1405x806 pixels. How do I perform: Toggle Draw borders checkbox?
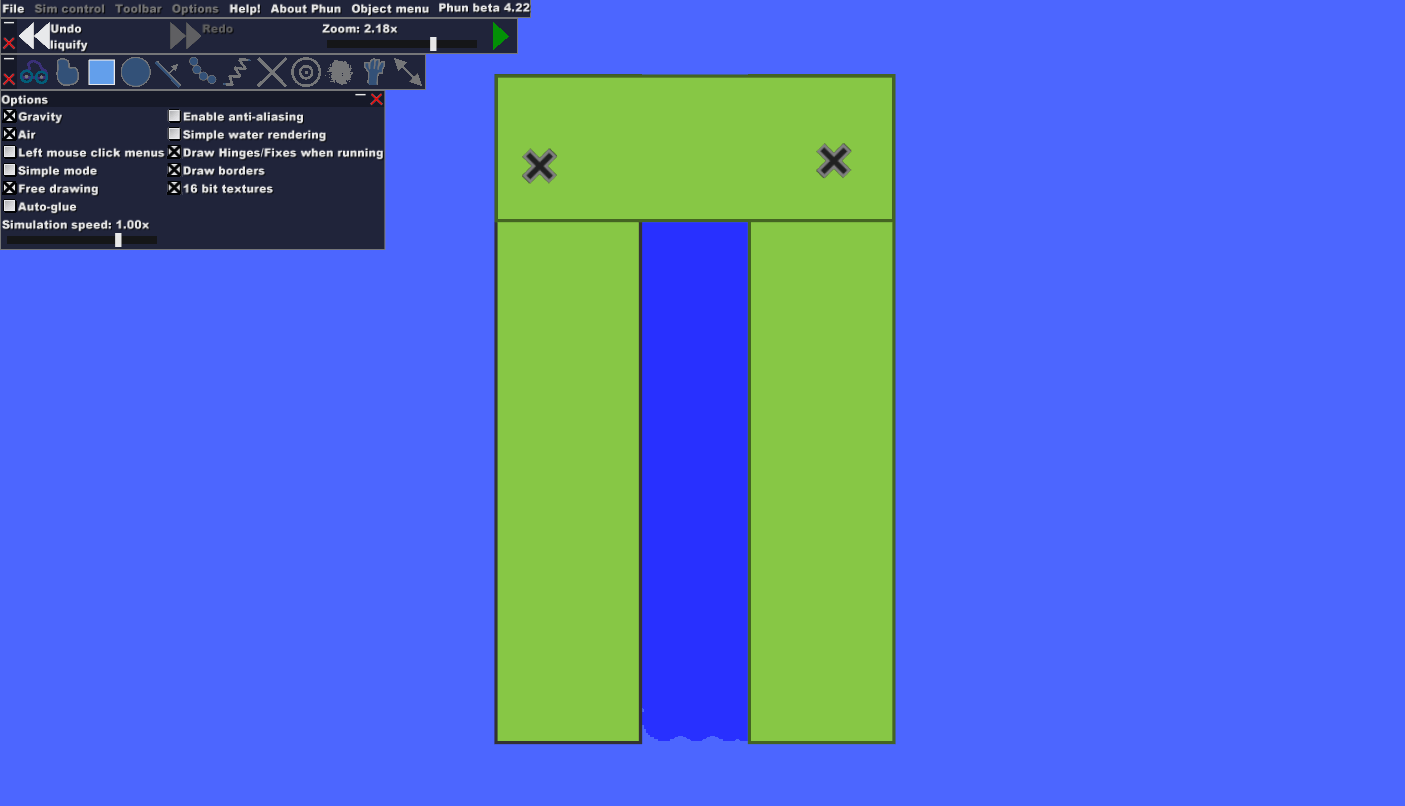tap(174, 170)
